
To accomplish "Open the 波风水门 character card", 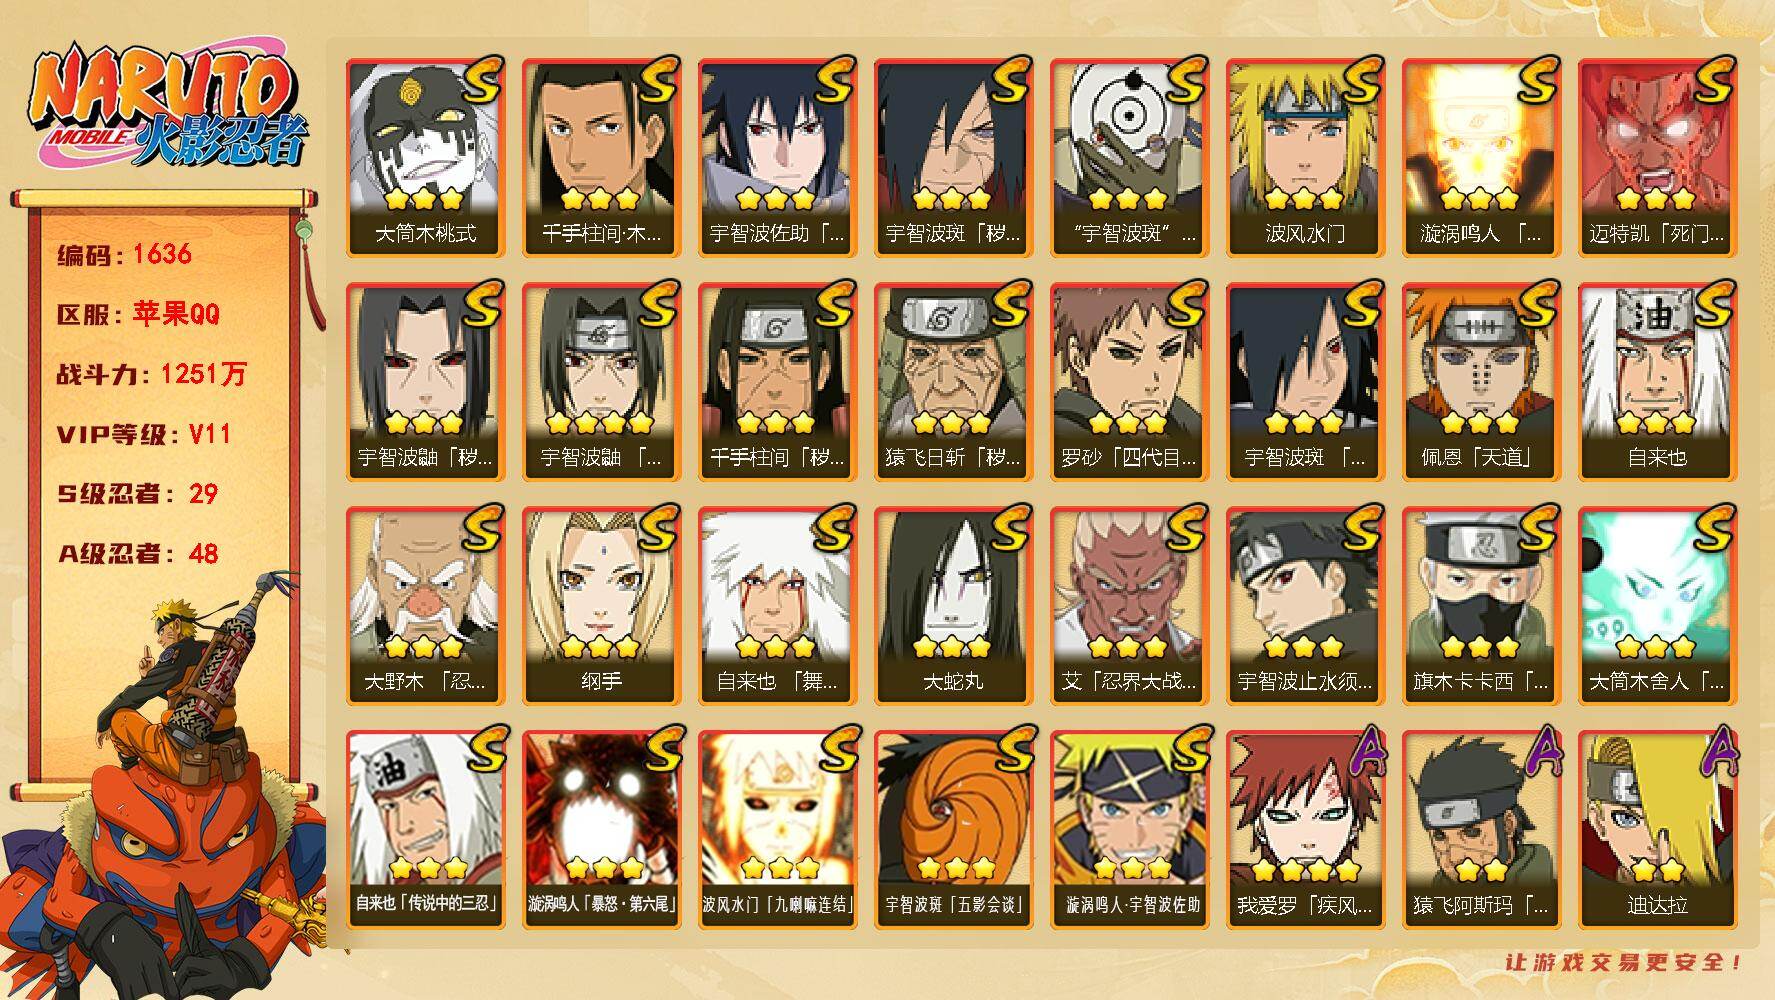I will click(1305, 158).
